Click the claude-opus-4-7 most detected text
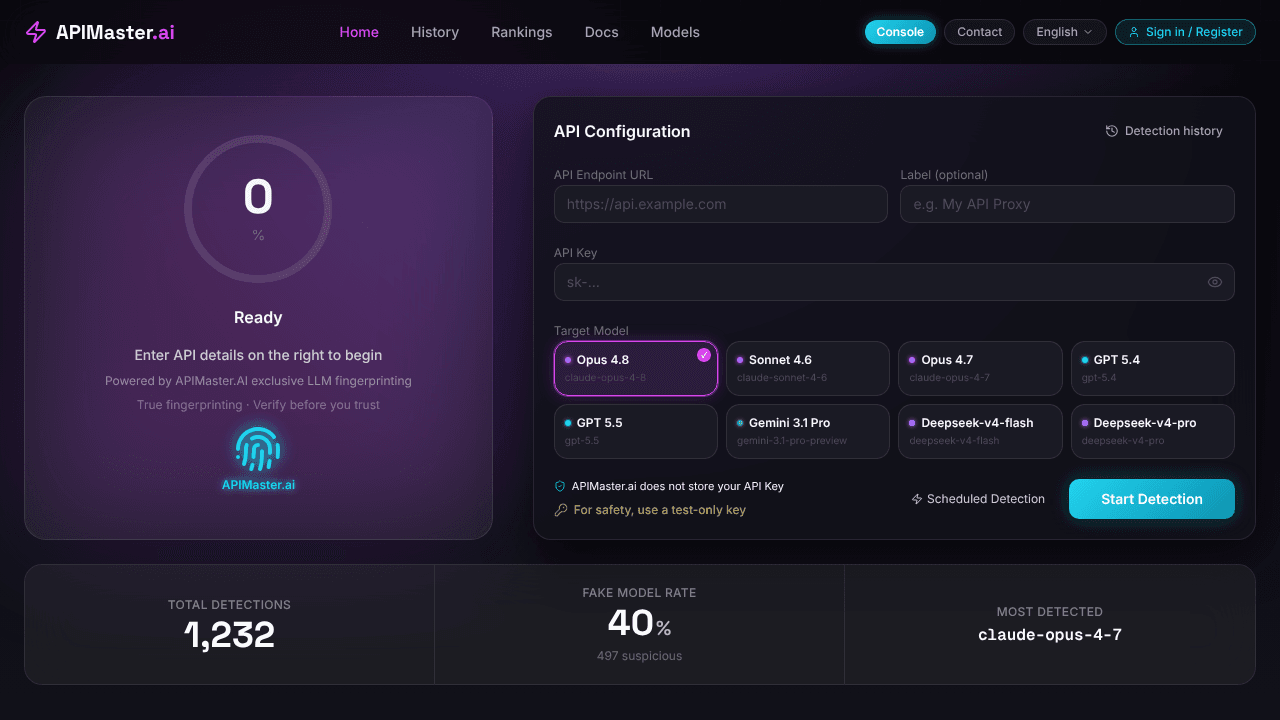1280x720 pixels. point(1050,635)
